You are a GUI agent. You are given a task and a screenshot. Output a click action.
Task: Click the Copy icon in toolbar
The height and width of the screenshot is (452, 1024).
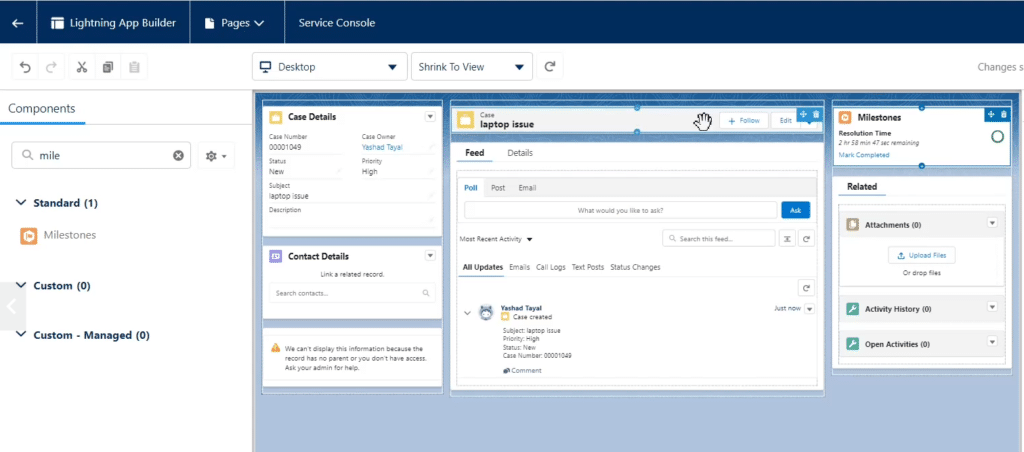[108, 67]
